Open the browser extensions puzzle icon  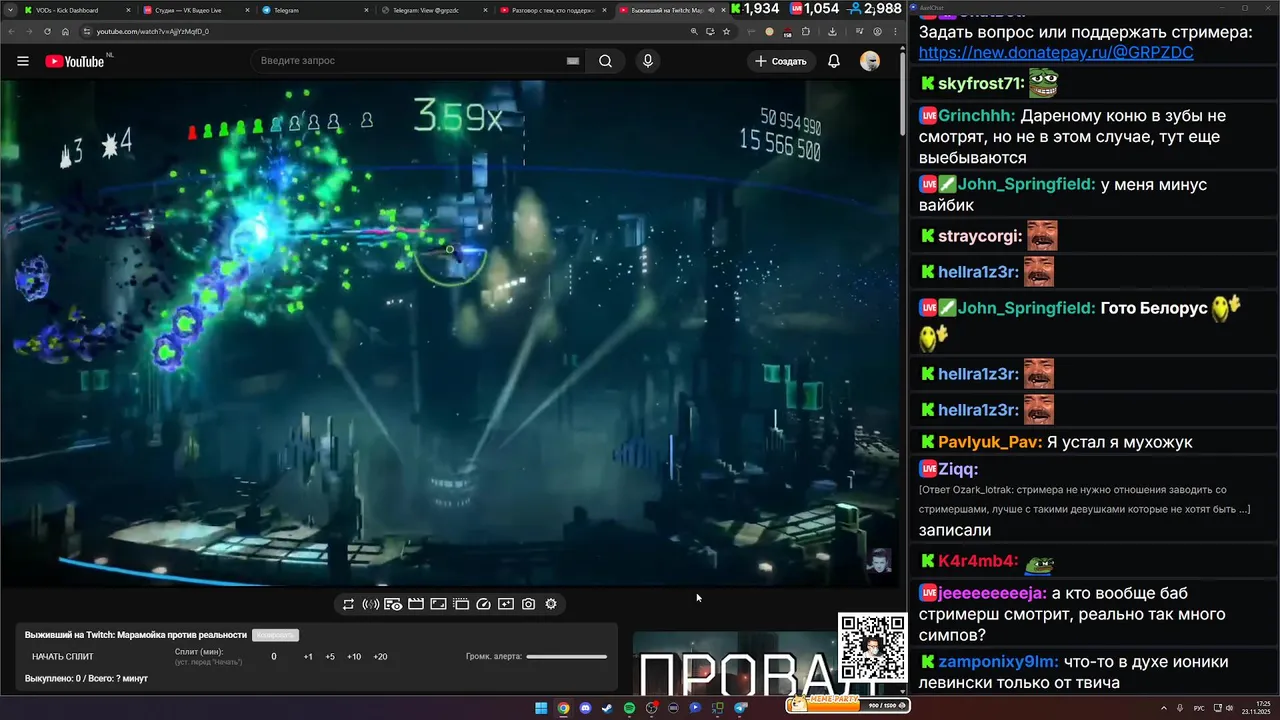[806, 31]
